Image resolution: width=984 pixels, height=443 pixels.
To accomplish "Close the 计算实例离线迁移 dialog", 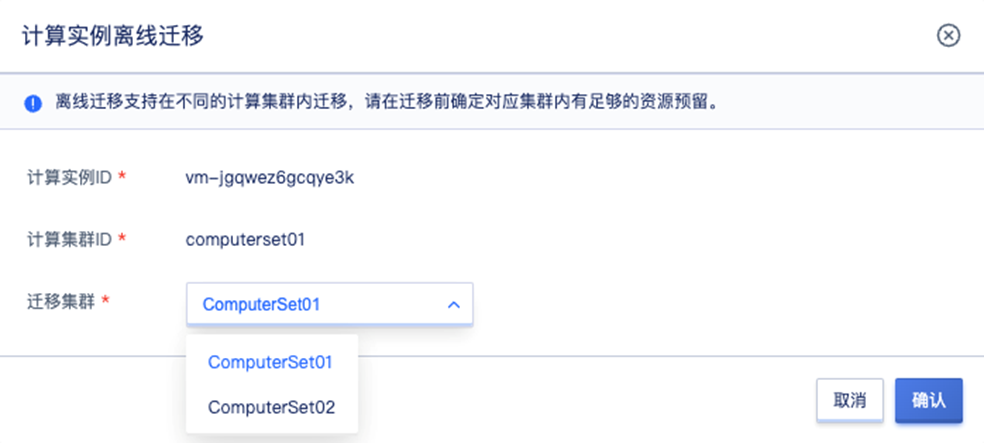I will pos(948,36).
